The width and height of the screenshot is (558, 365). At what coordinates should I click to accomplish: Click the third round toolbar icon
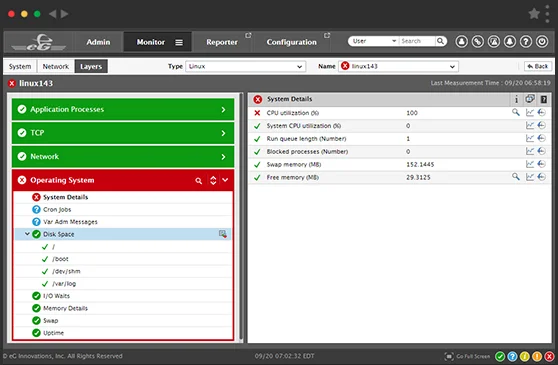(x=494, y=42)
